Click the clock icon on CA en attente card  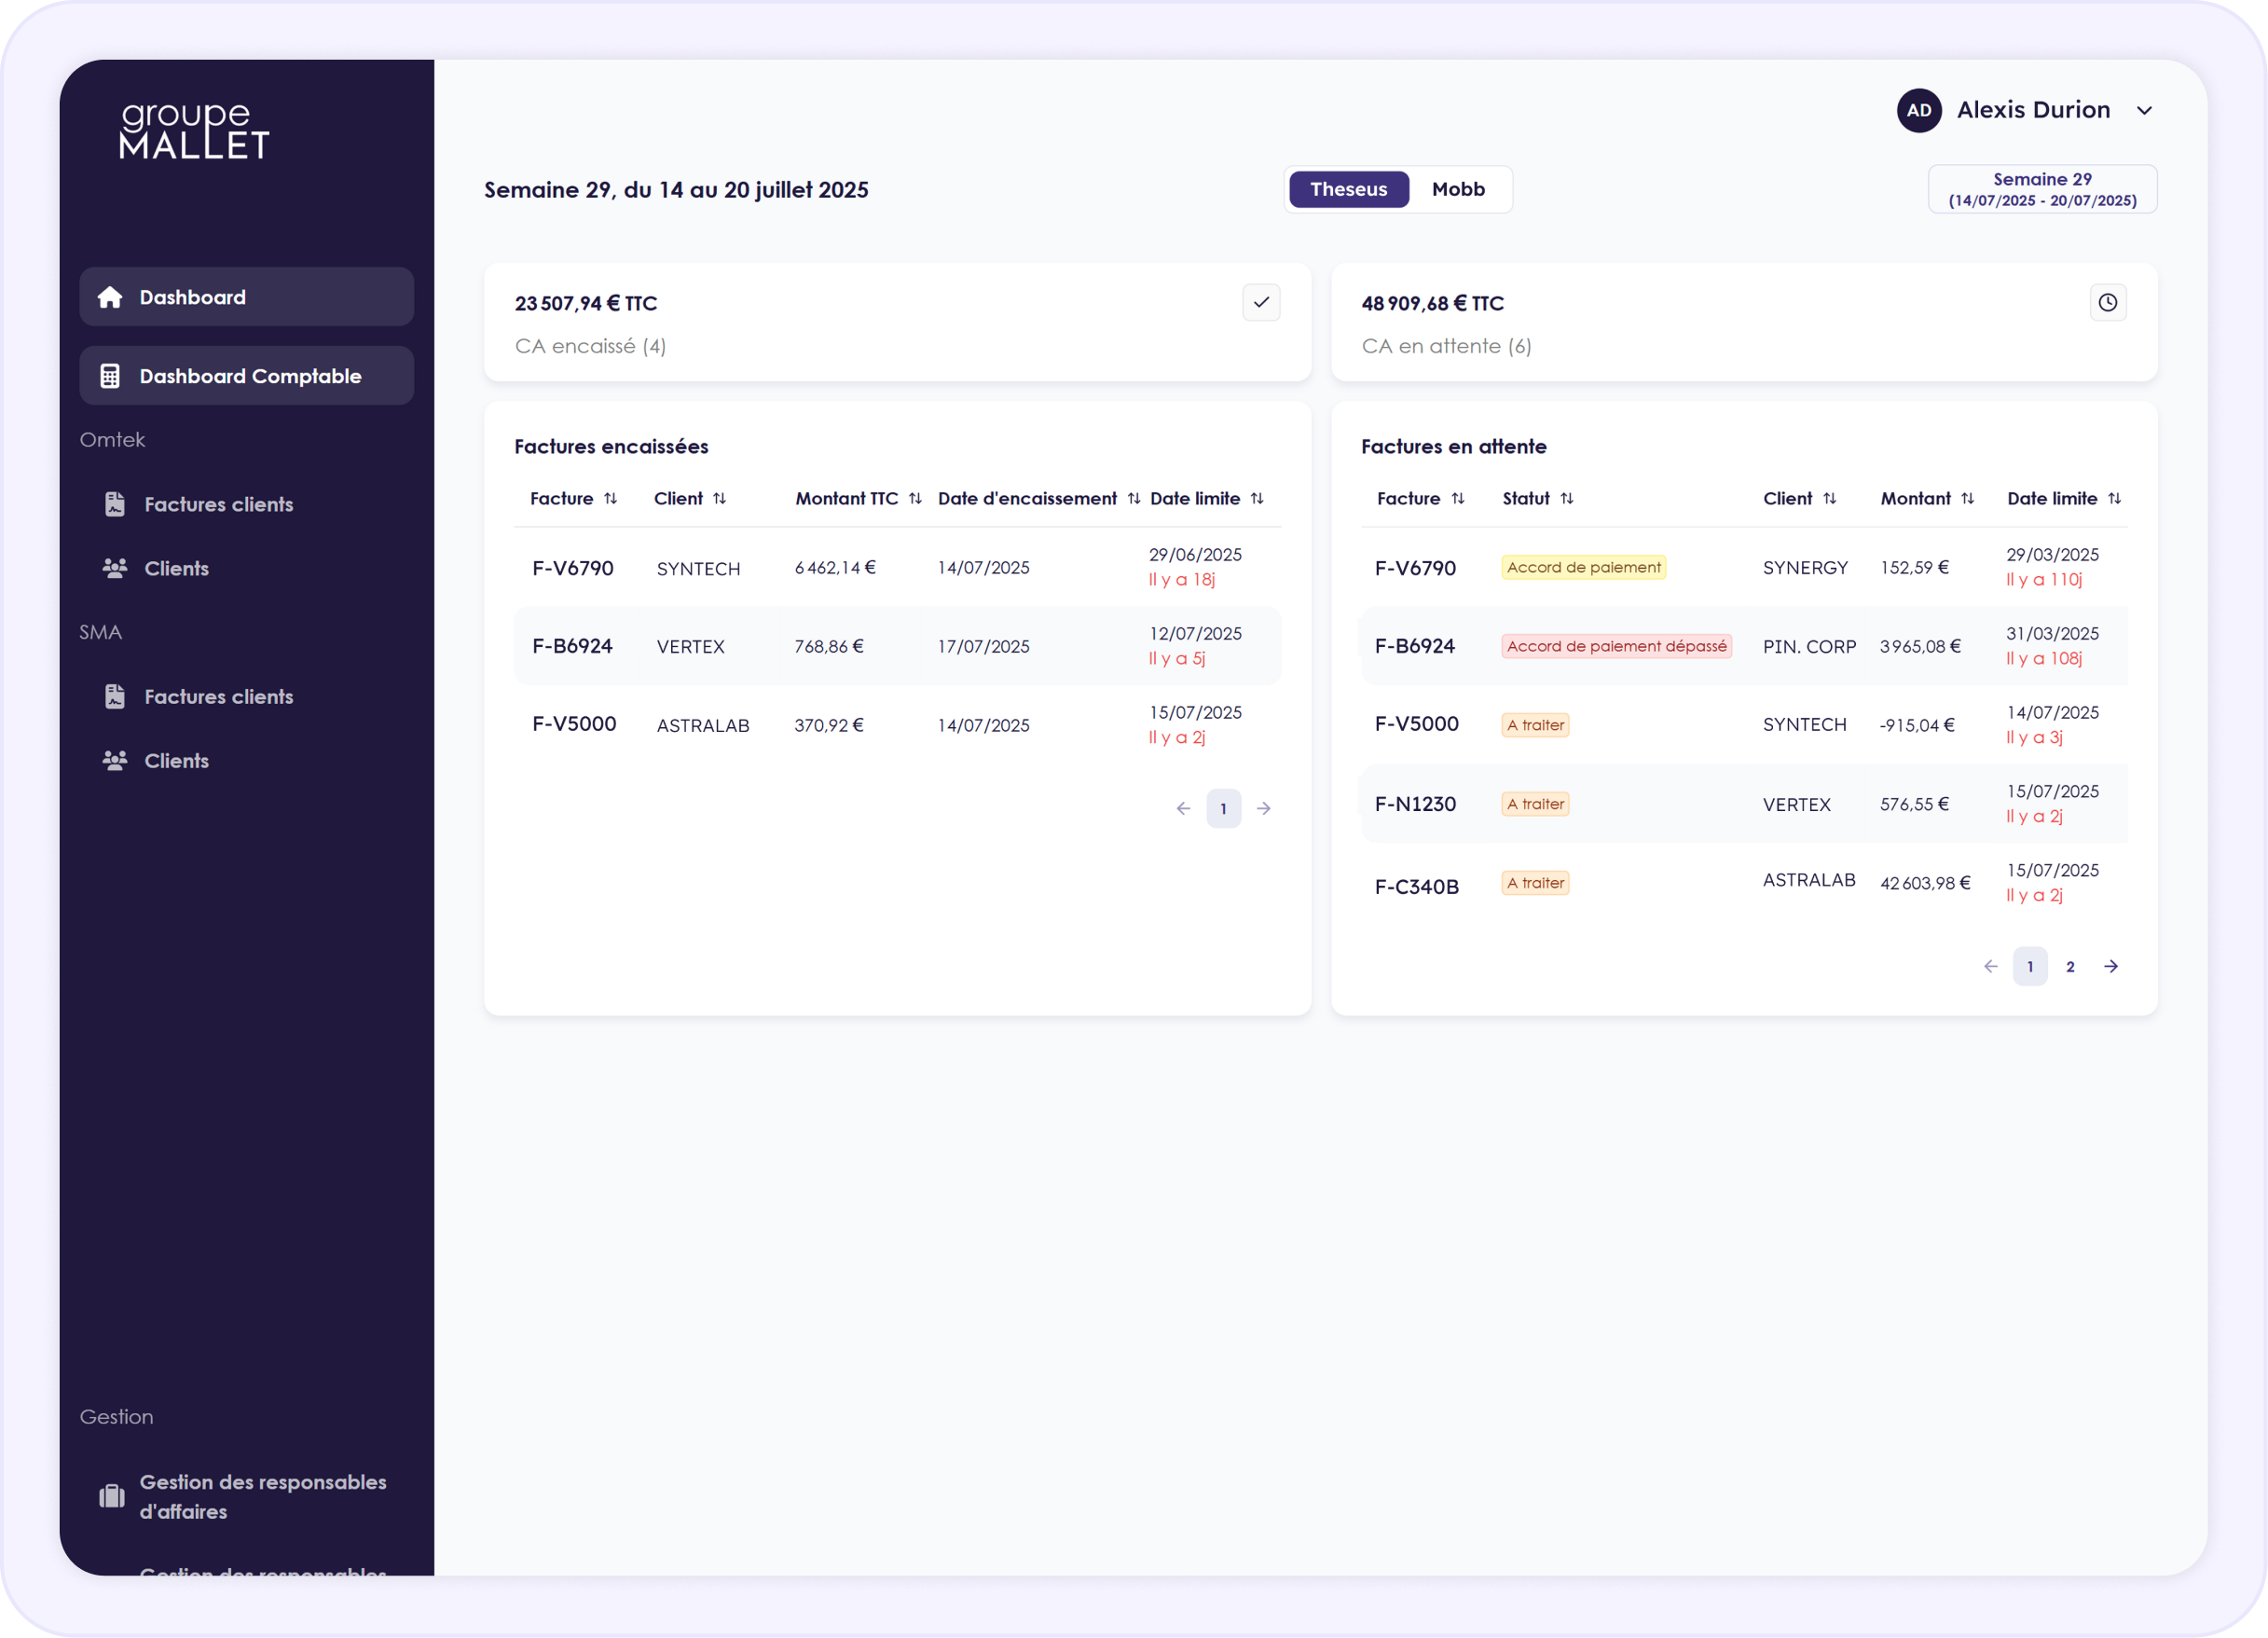(x=2107, y=302)
